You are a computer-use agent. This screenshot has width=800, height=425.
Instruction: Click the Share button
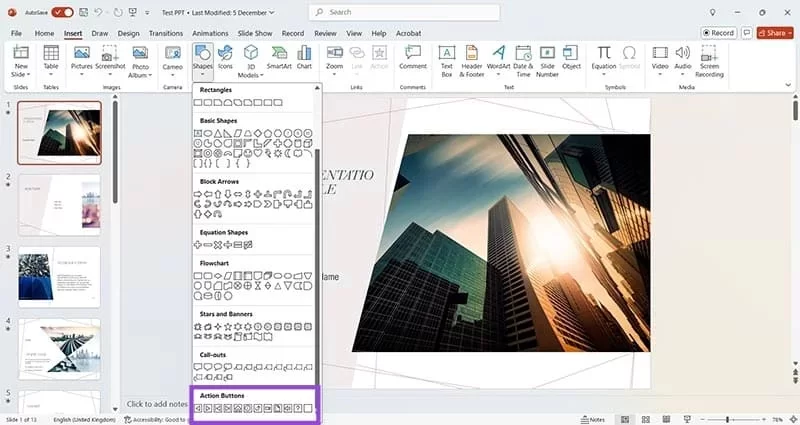tap(773, 32)
